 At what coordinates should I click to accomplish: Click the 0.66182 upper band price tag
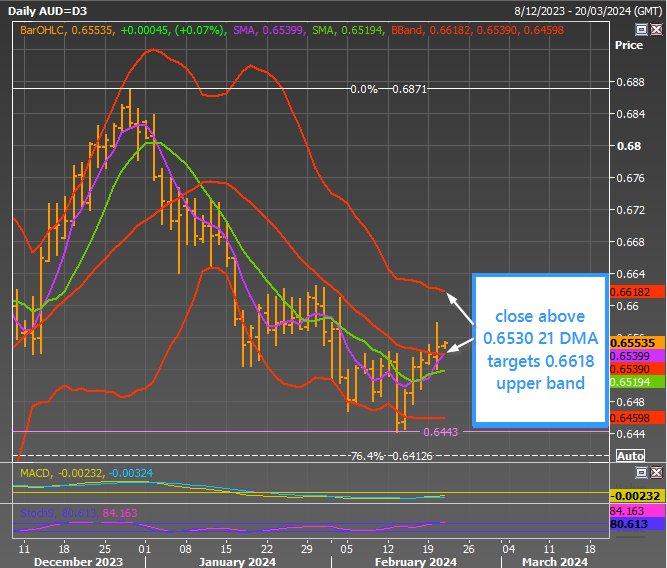coord(637,292)
